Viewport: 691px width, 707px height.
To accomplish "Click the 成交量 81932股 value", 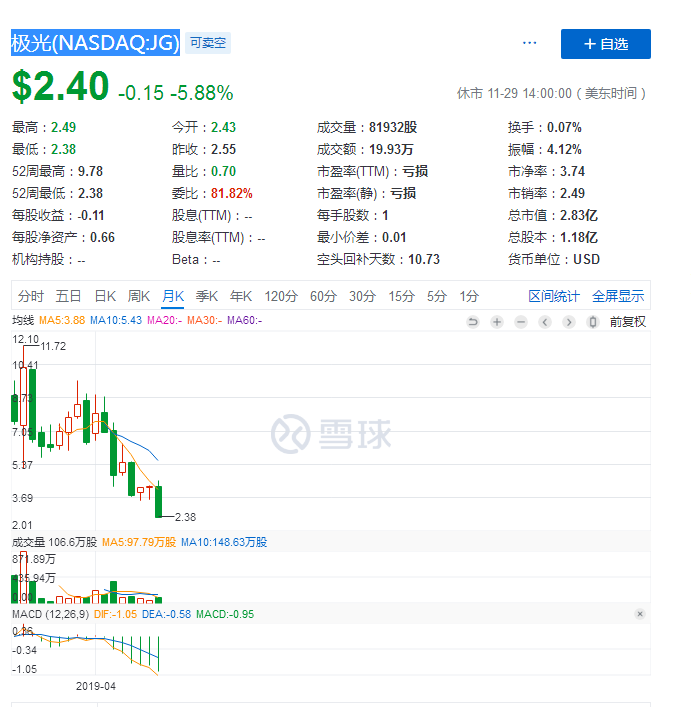I will click(393, 128).
